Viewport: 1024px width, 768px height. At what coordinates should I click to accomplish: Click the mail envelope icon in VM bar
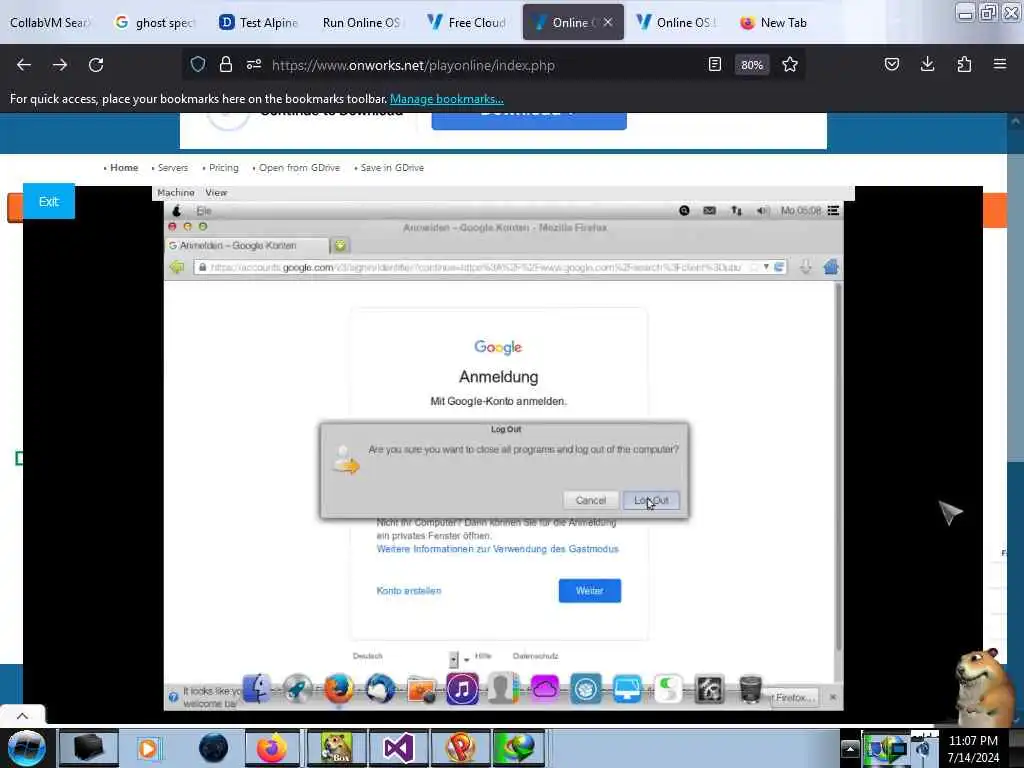click(709, 210)
